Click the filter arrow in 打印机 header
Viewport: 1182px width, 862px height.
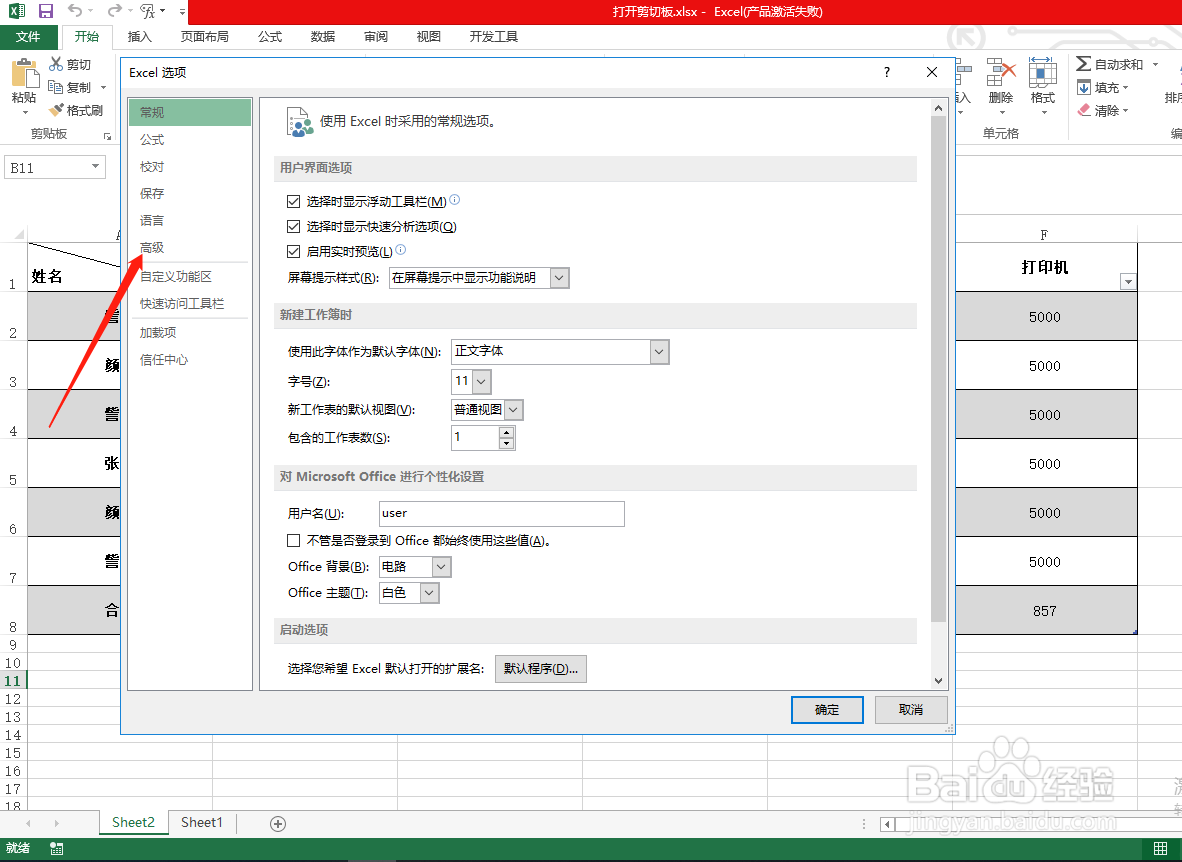(1128, 281)
